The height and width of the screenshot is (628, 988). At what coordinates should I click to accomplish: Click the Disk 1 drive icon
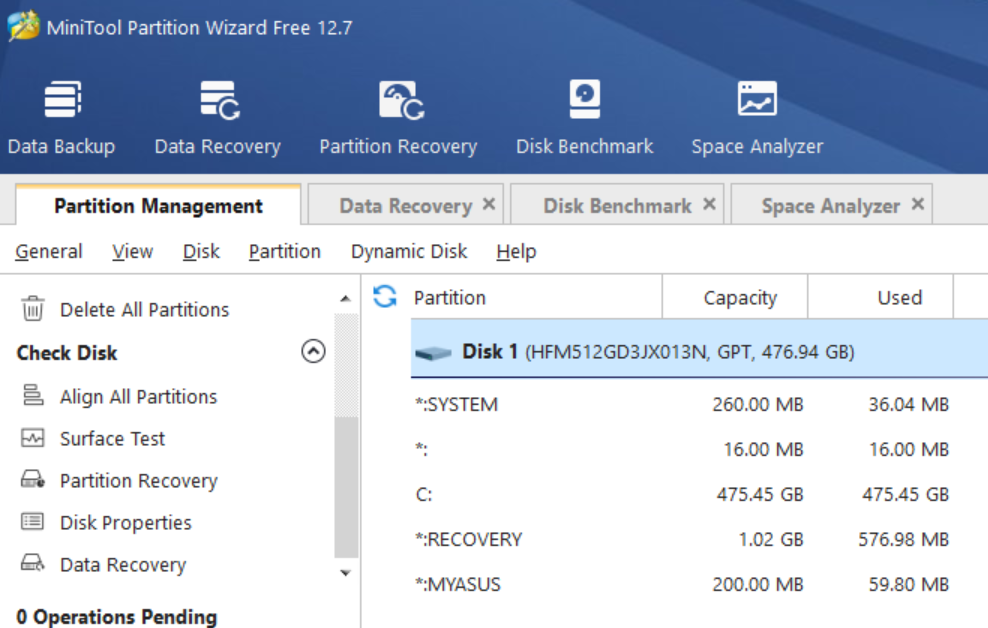[434, 352]
